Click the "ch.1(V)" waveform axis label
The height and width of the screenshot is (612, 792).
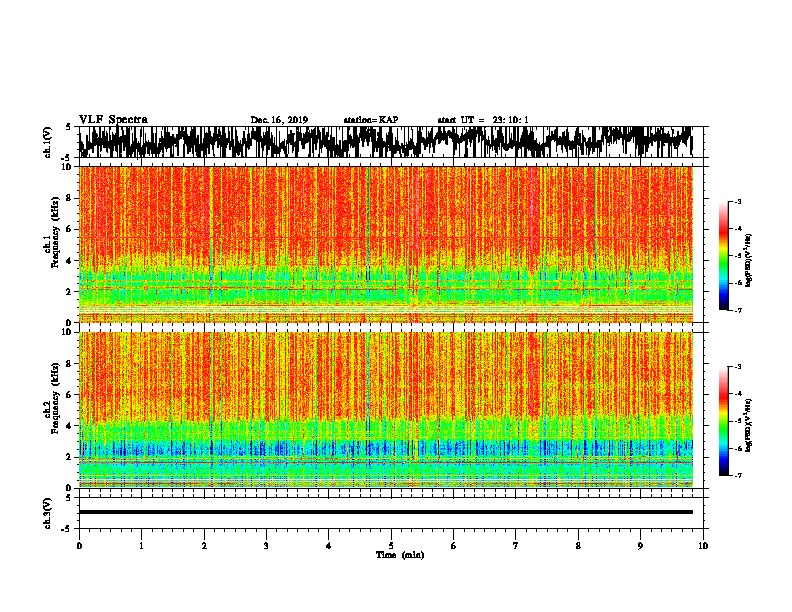click(x=48, y=142)
